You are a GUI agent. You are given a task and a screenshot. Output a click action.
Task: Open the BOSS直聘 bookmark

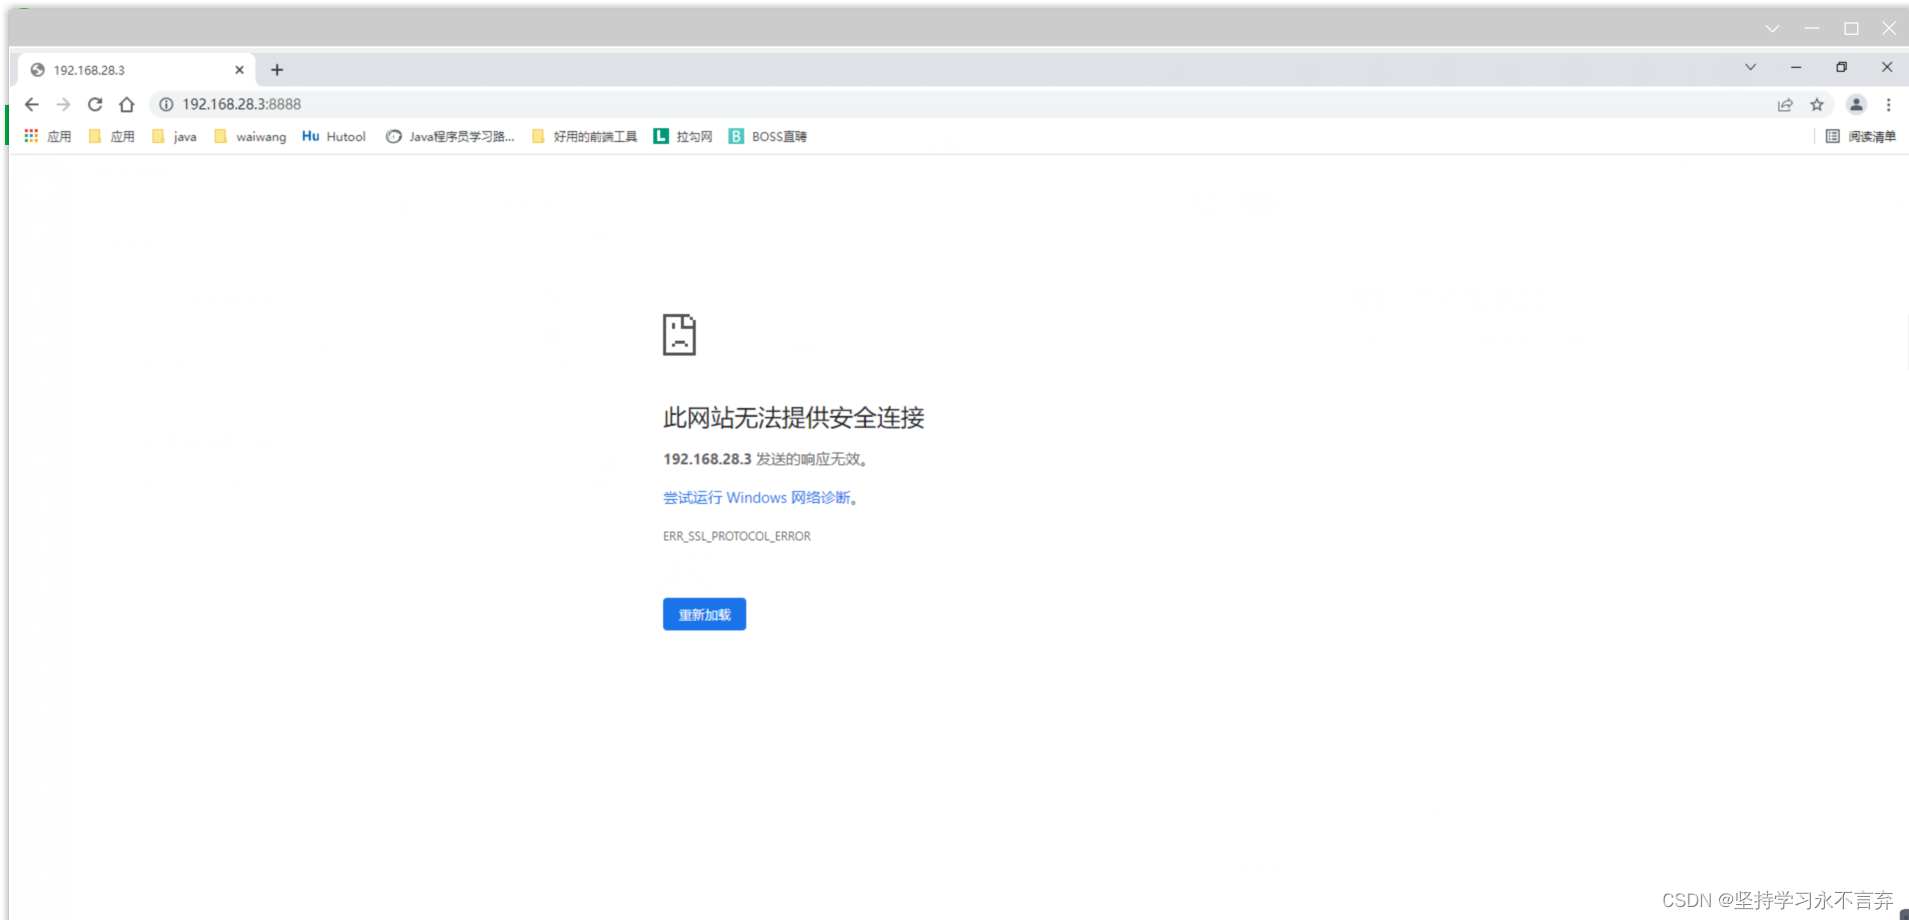pos(767,136)
